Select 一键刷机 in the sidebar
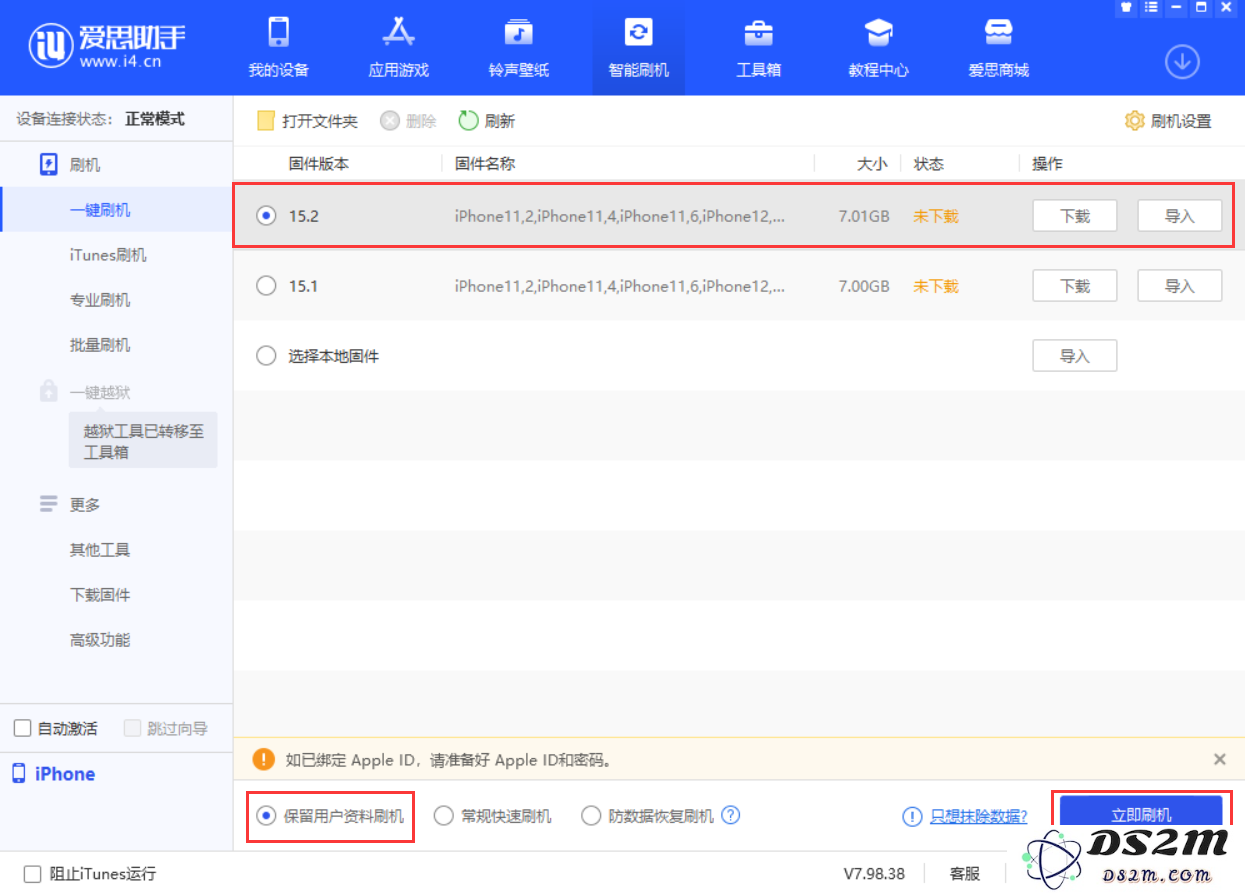The height and width of the screenshot is (893, 1245). [x=116, y=210]
